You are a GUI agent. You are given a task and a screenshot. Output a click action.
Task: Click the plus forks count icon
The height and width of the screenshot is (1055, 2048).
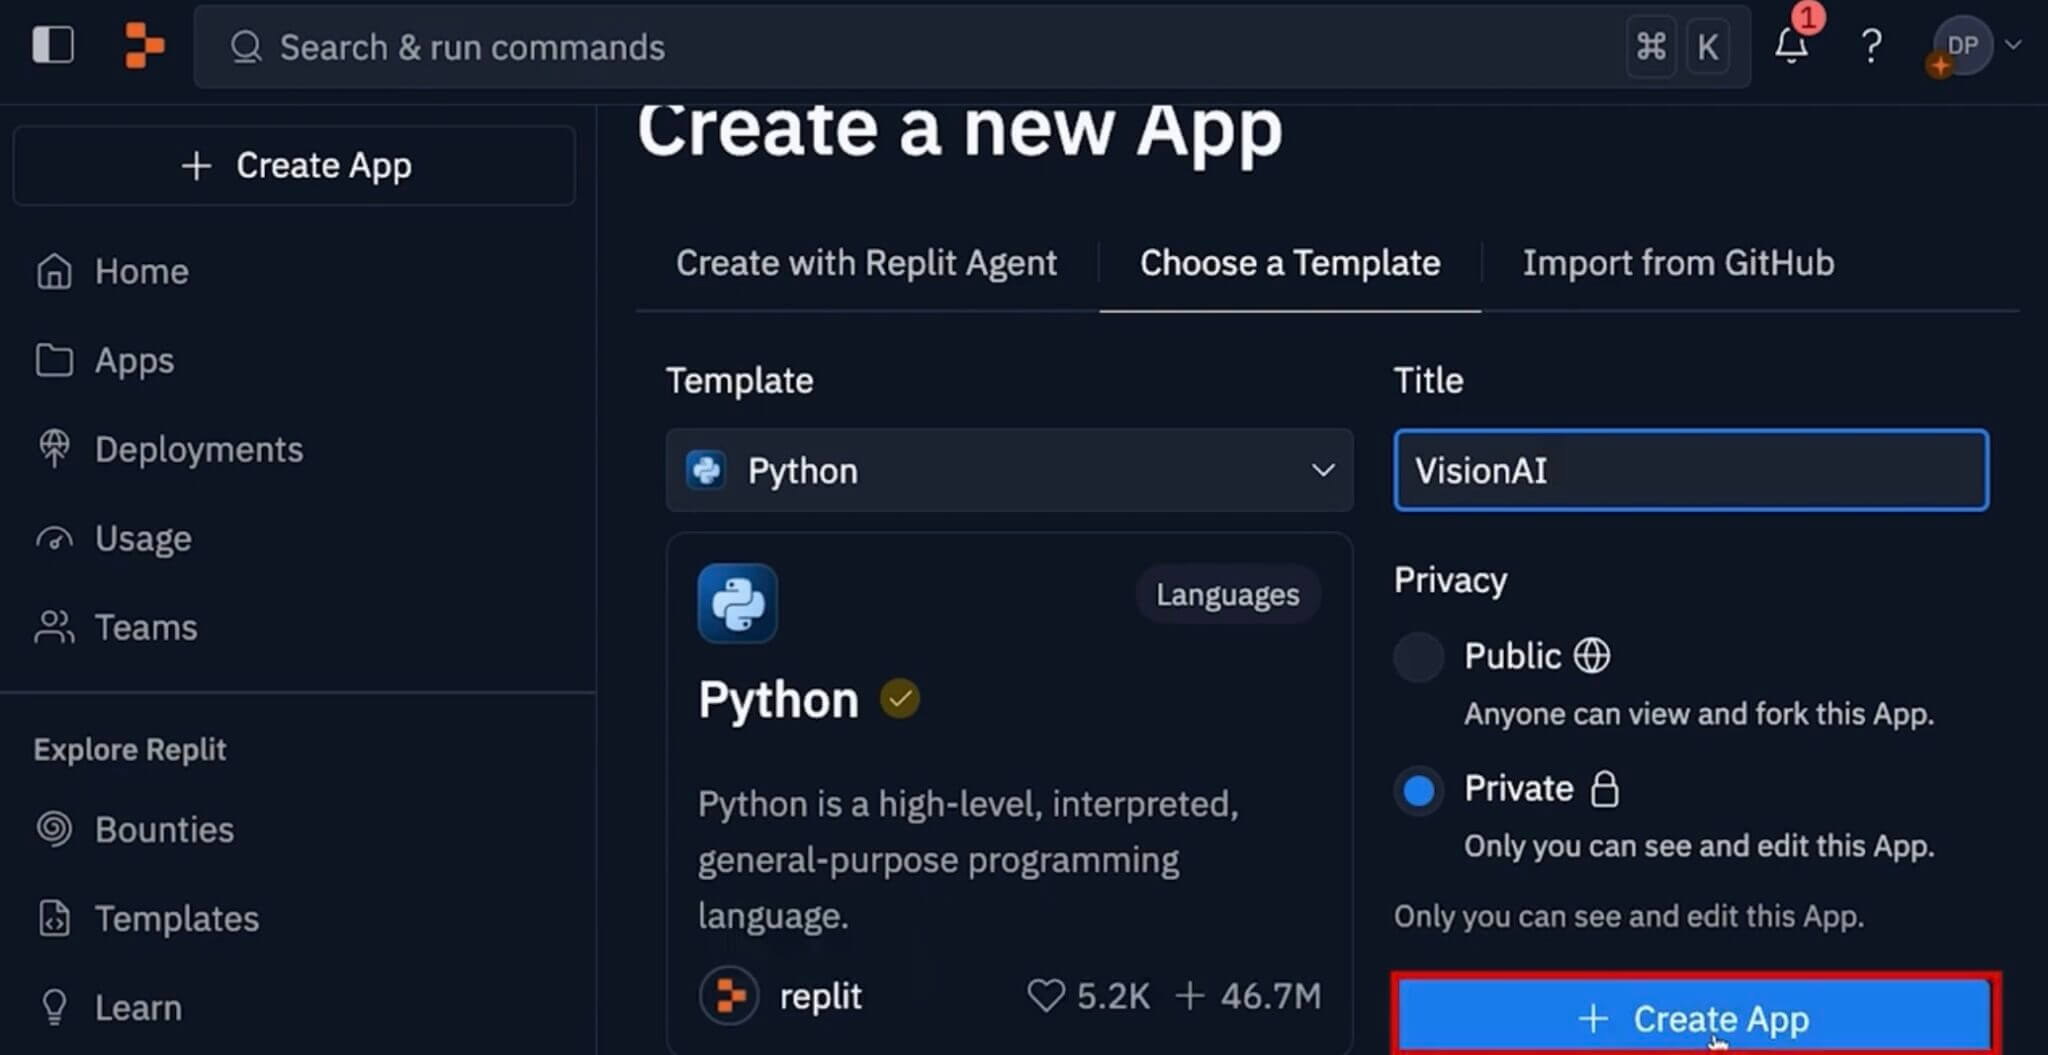pyautogui.click(x=1189, y=995)
